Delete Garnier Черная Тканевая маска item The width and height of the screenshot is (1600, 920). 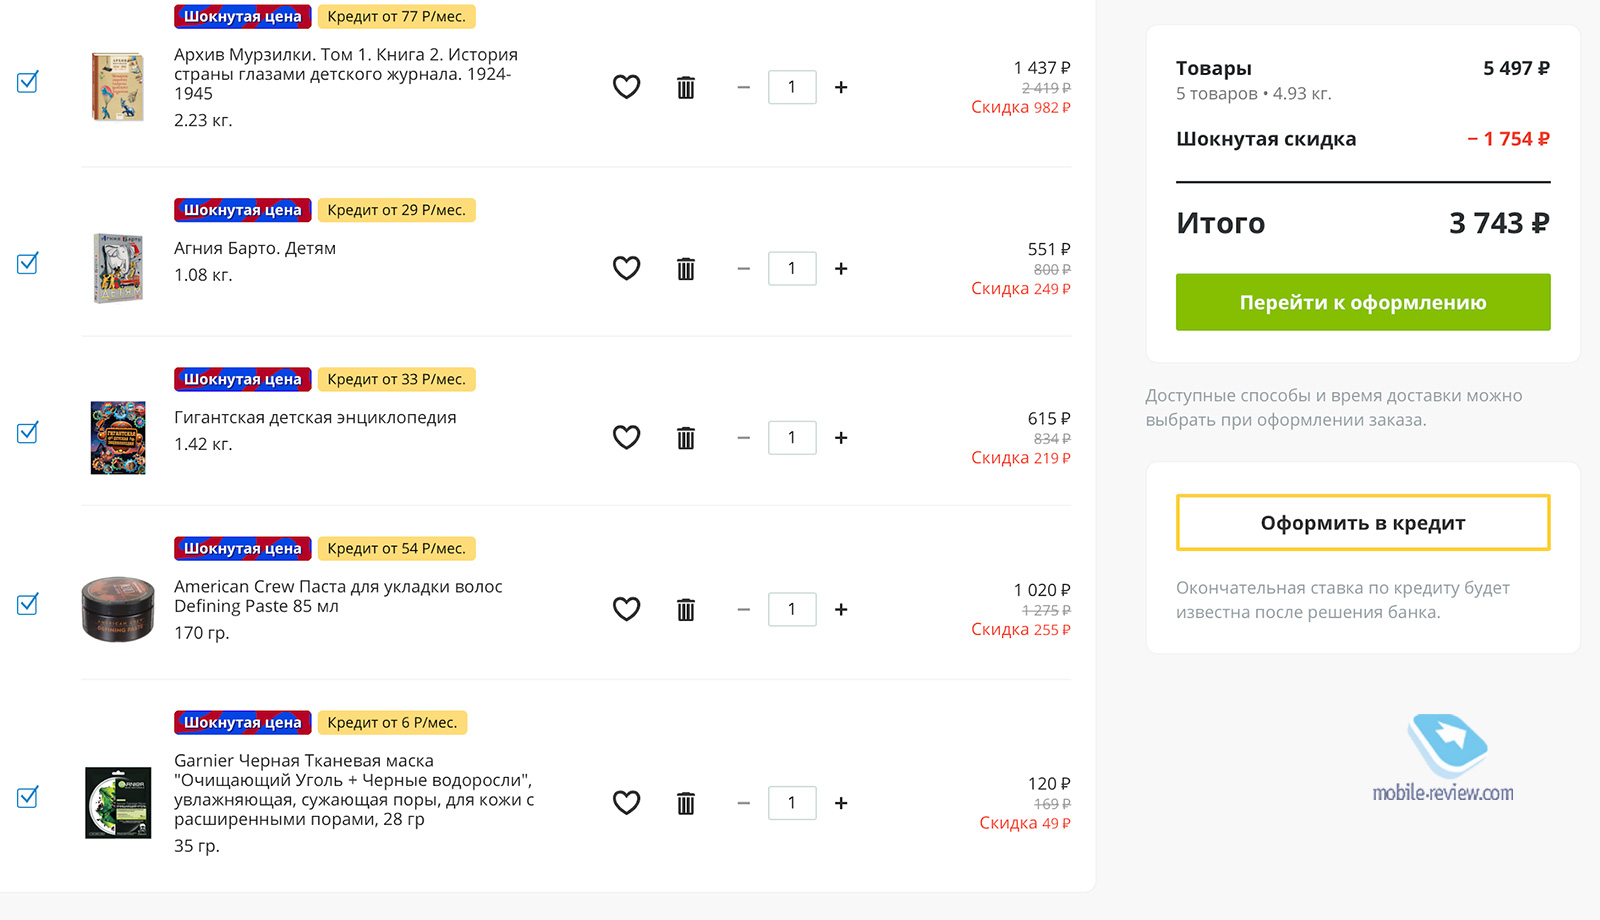coord(686,802)
